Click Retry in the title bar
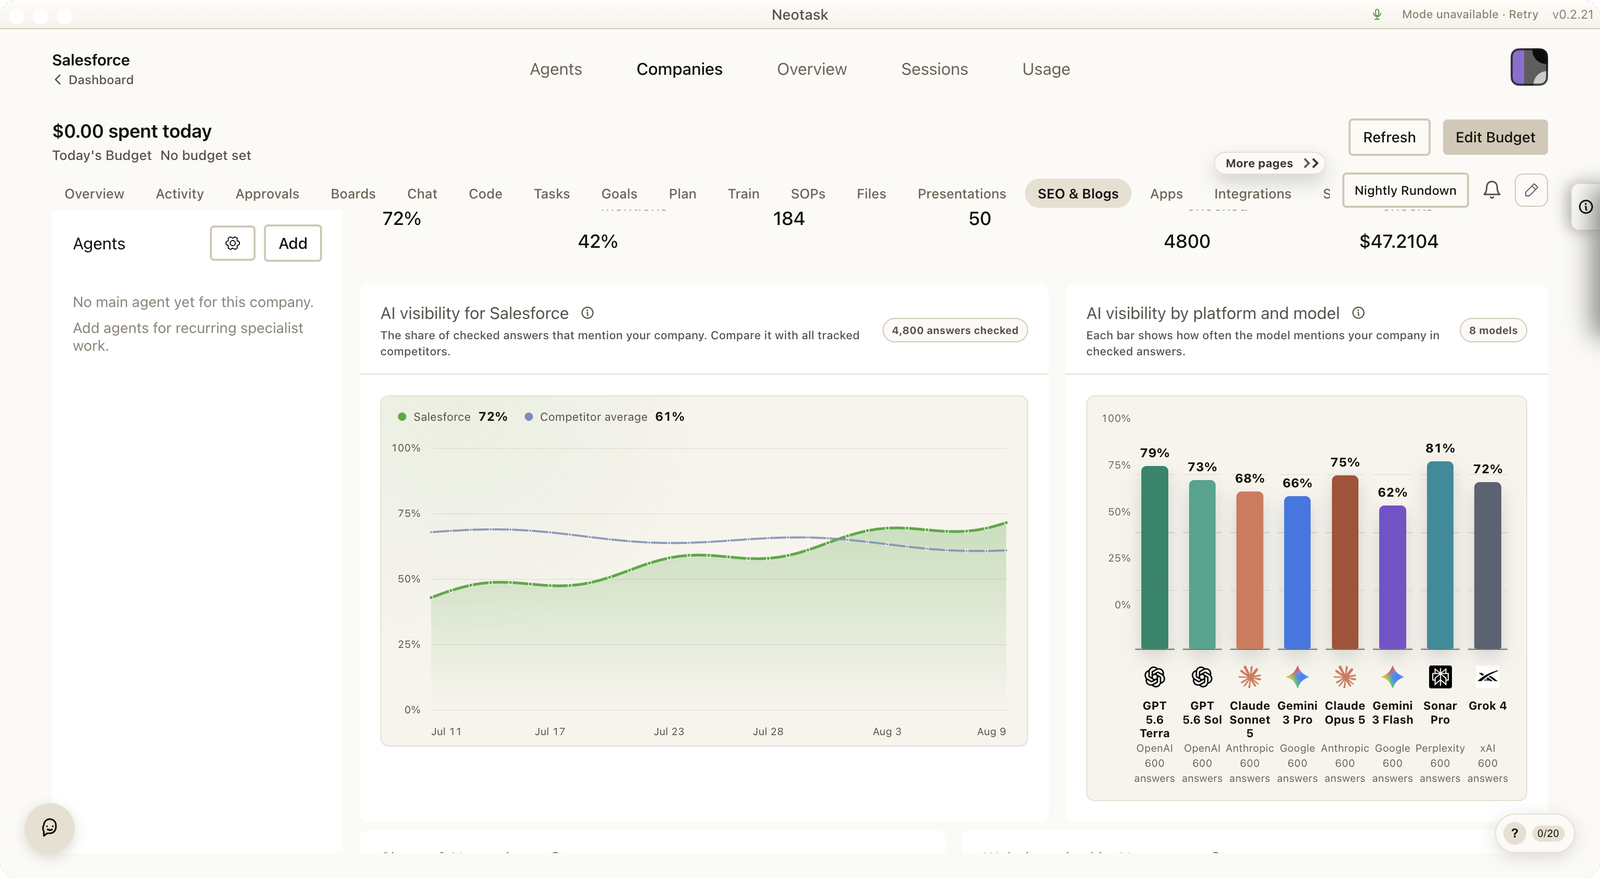Image resolution: width=1600 pixels, height=878 pixels. coord(1523,14)
